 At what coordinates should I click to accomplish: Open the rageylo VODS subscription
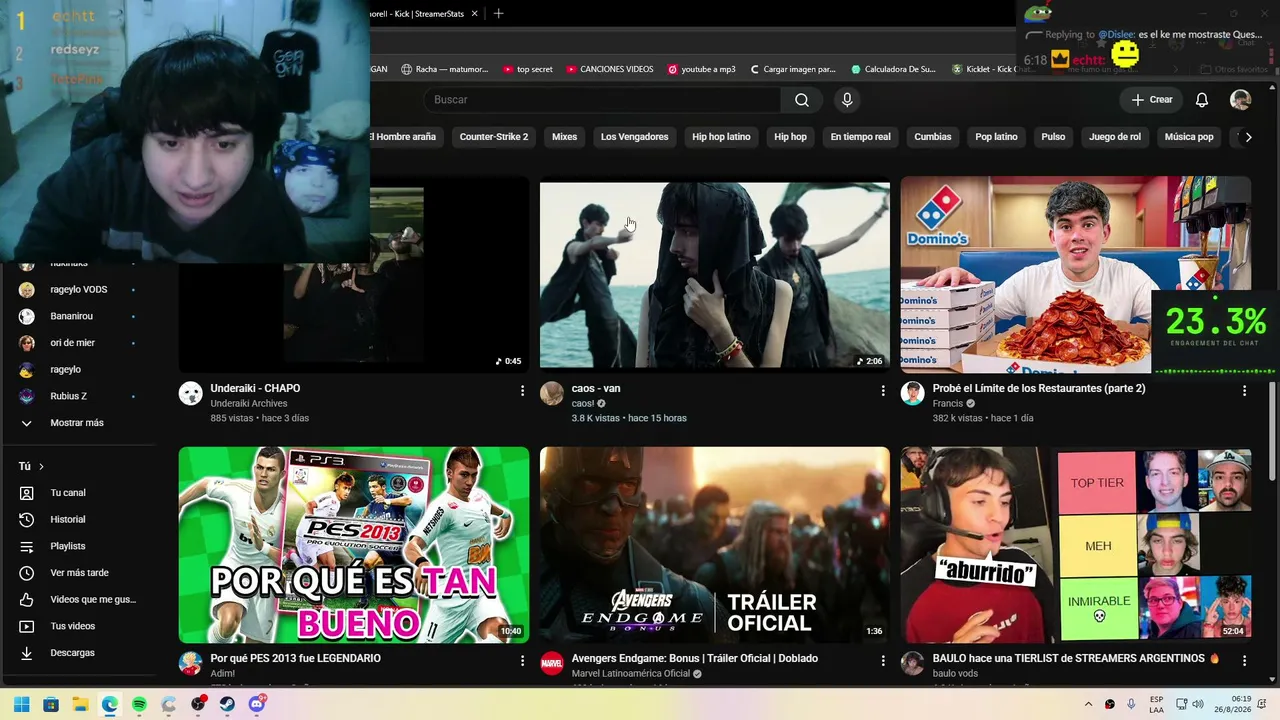pyautogui.click(x=80, y=290)
